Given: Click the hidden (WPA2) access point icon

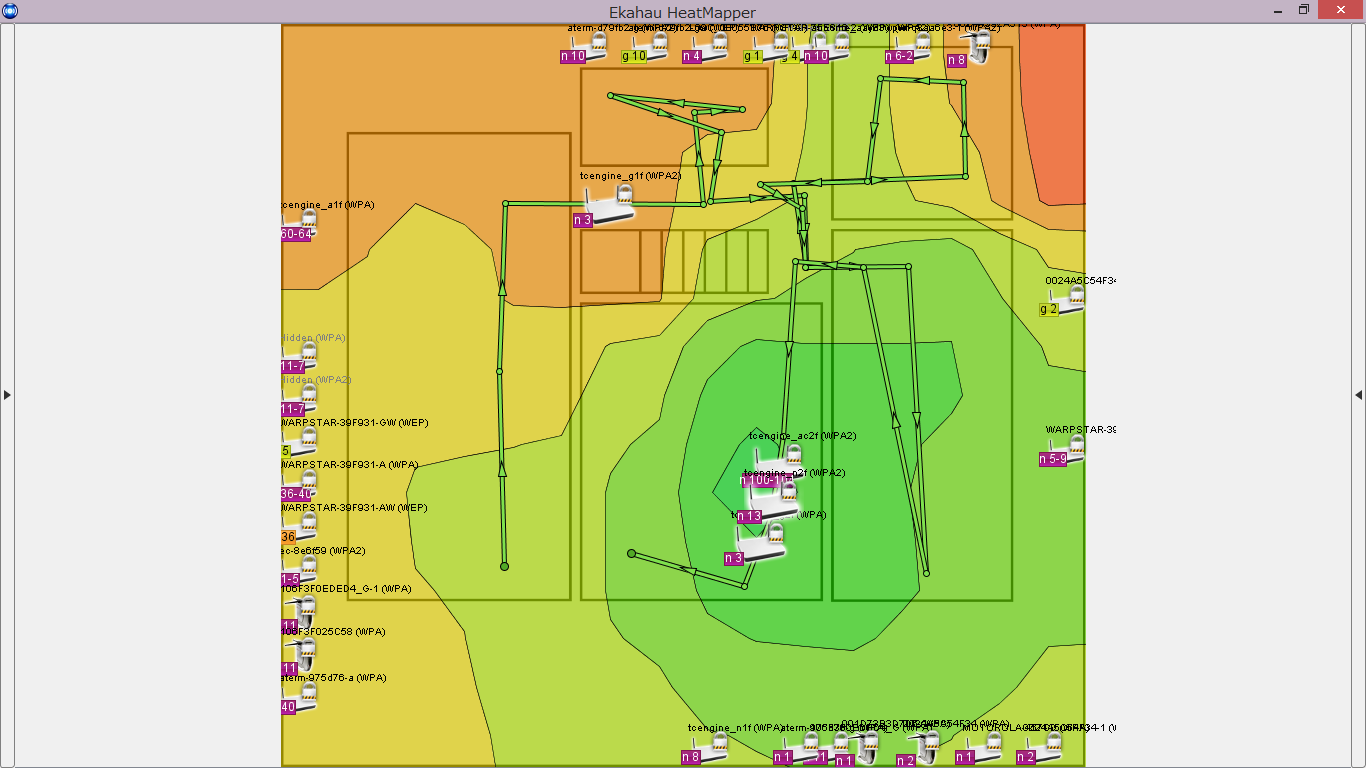Looking at the screenshot, I should point(300,398).
